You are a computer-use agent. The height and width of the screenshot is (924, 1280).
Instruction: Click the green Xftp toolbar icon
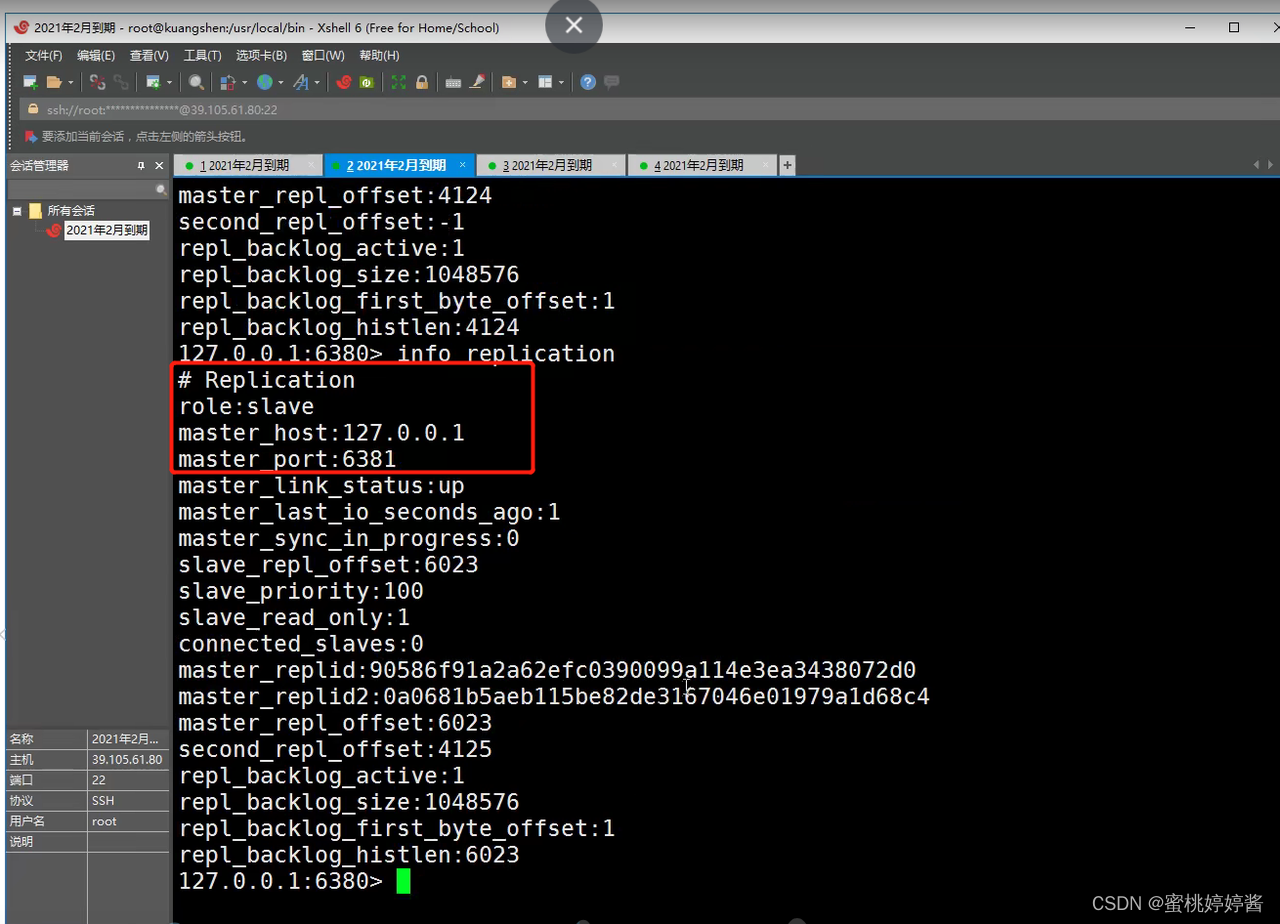[x=367, y=82]
